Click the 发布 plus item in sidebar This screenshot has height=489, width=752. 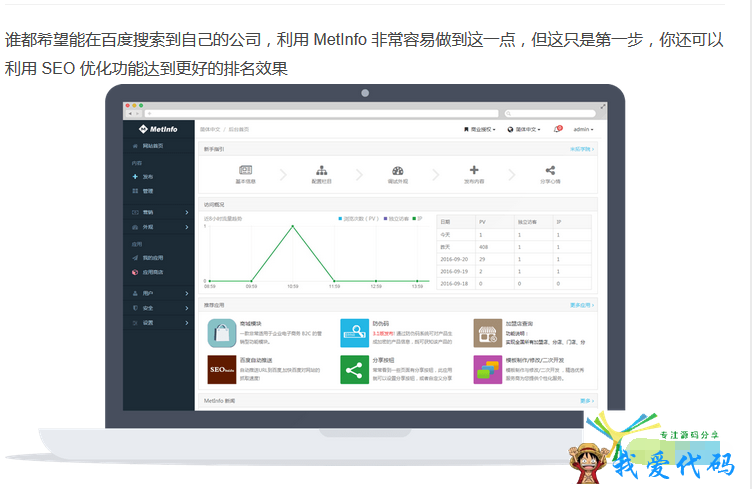pos(143,177)
